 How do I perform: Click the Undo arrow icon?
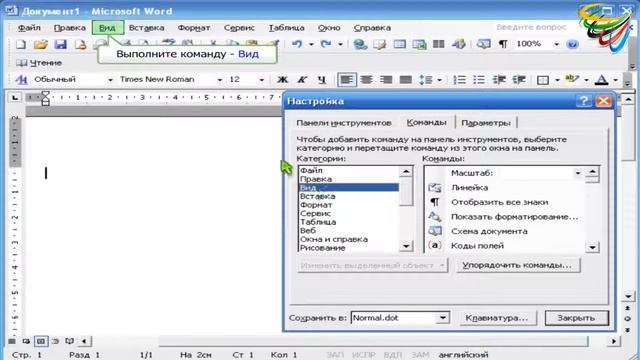click(297, 44)
